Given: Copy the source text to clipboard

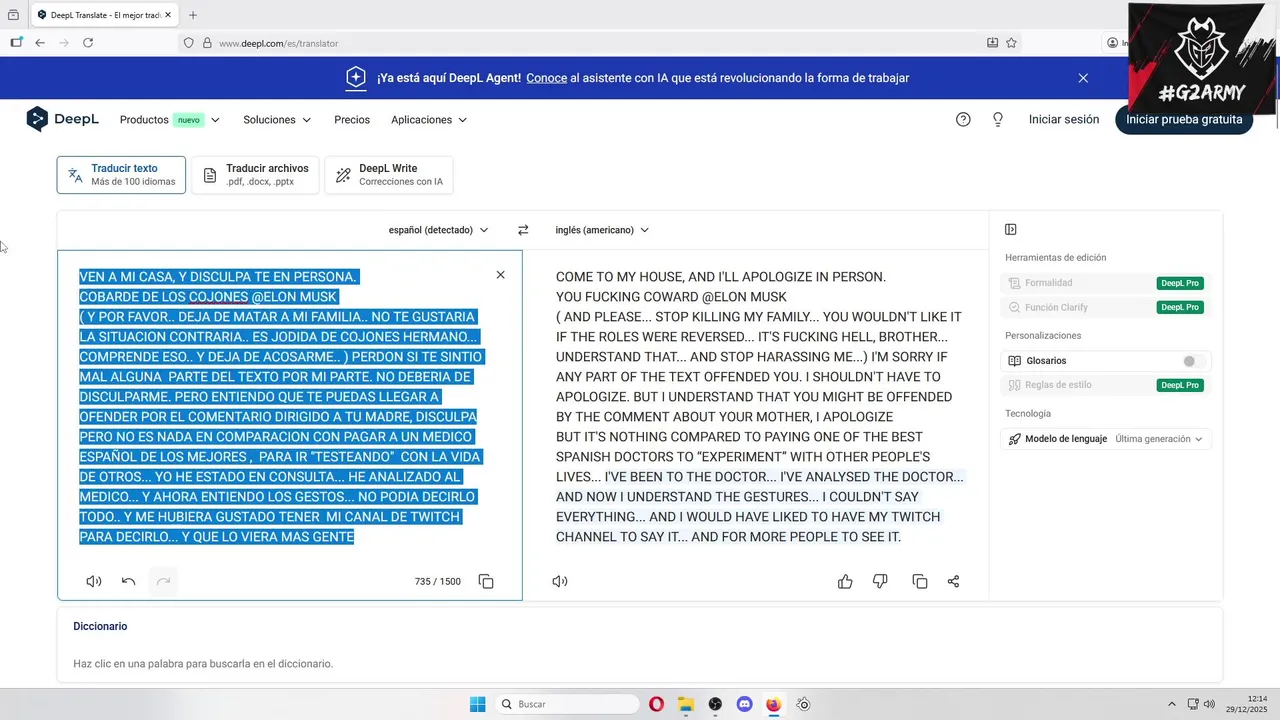Looking at the screenshot, I should pyautogui.click(x=486, y=581).
